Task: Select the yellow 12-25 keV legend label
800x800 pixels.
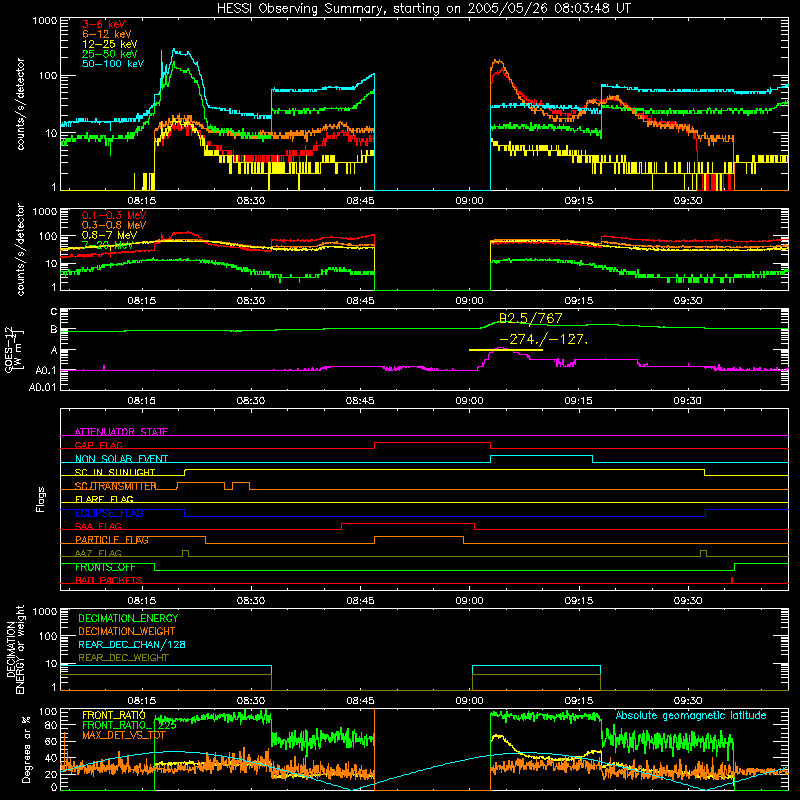Action: pos(110,44)
